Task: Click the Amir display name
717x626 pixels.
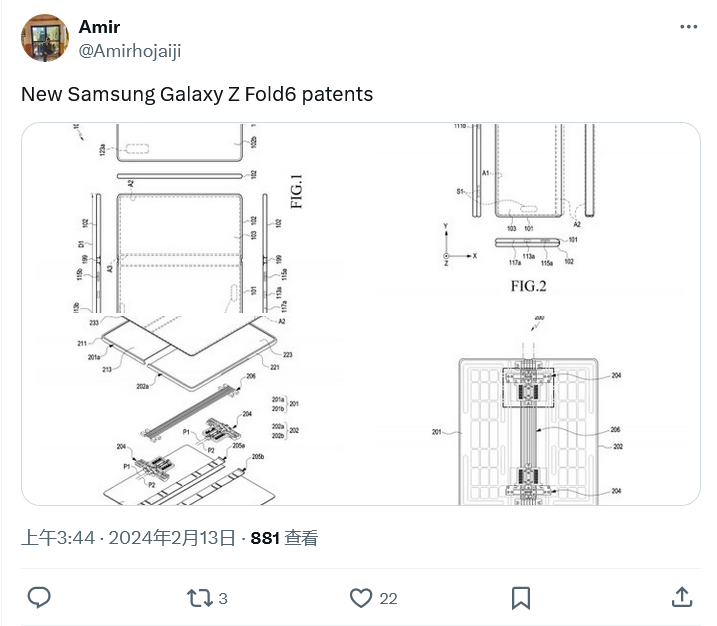Action: [99, 27]
